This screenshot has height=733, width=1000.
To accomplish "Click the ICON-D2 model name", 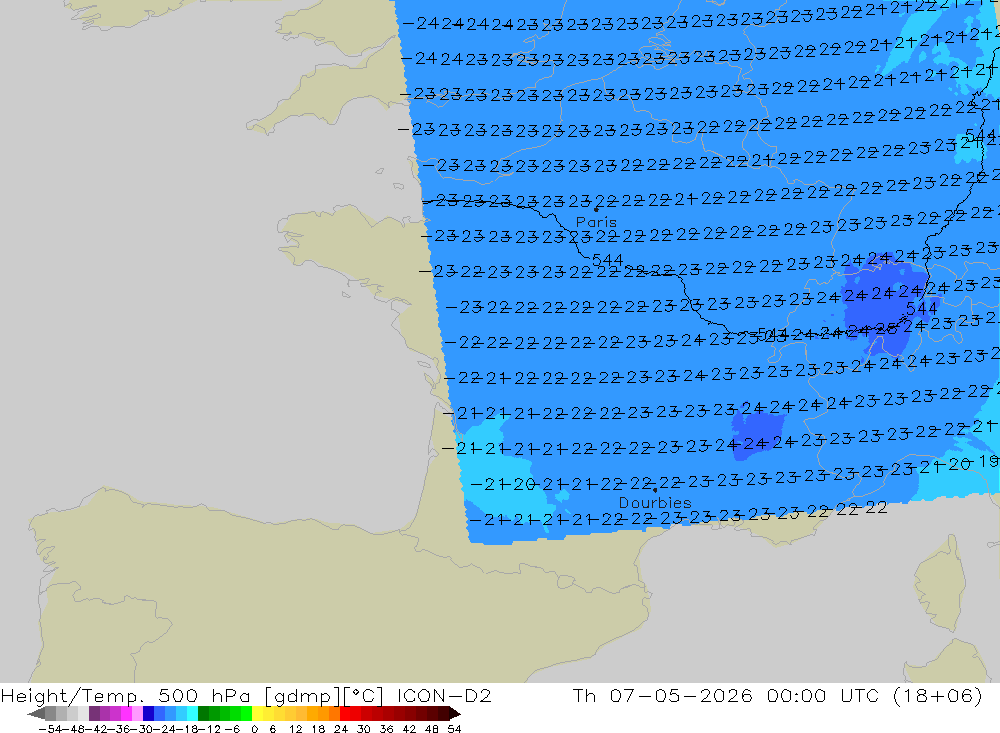I will (444, 695).
